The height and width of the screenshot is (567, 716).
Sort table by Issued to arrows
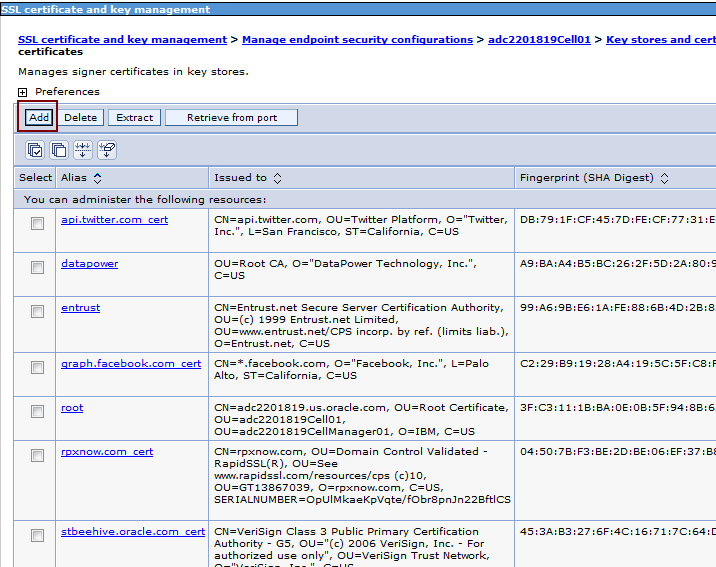pos(277,178)
